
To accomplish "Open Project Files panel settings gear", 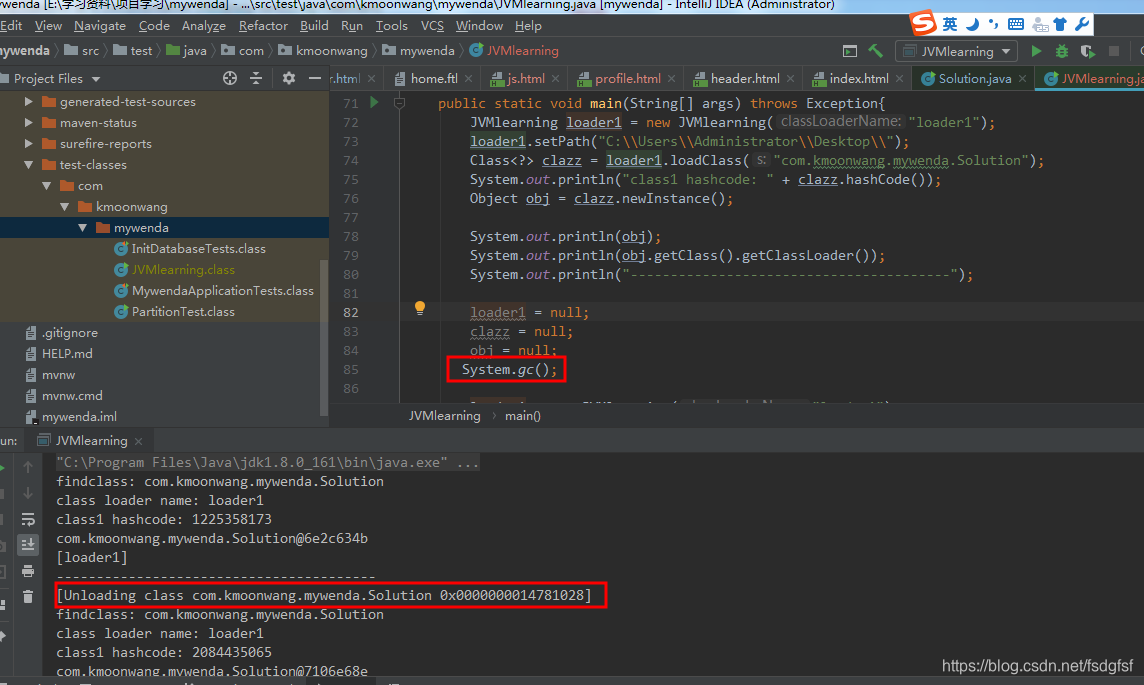I will [x=289, y=78].
